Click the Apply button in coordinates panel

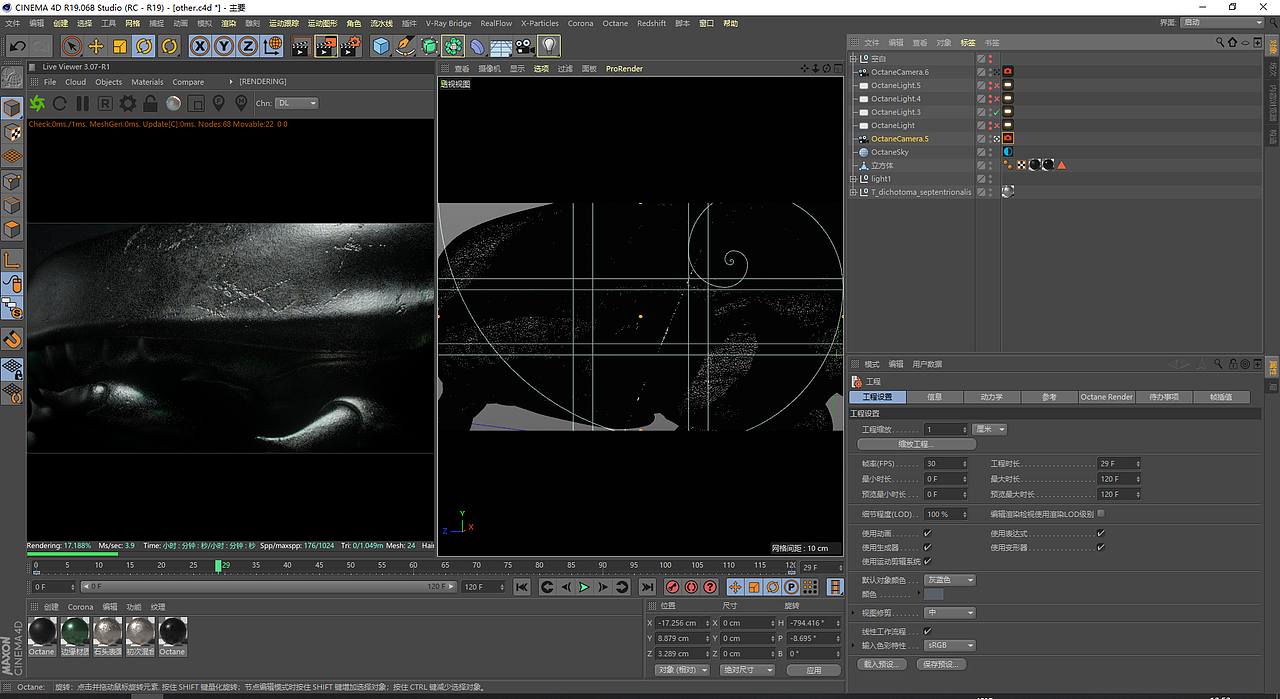coord(814,670)
